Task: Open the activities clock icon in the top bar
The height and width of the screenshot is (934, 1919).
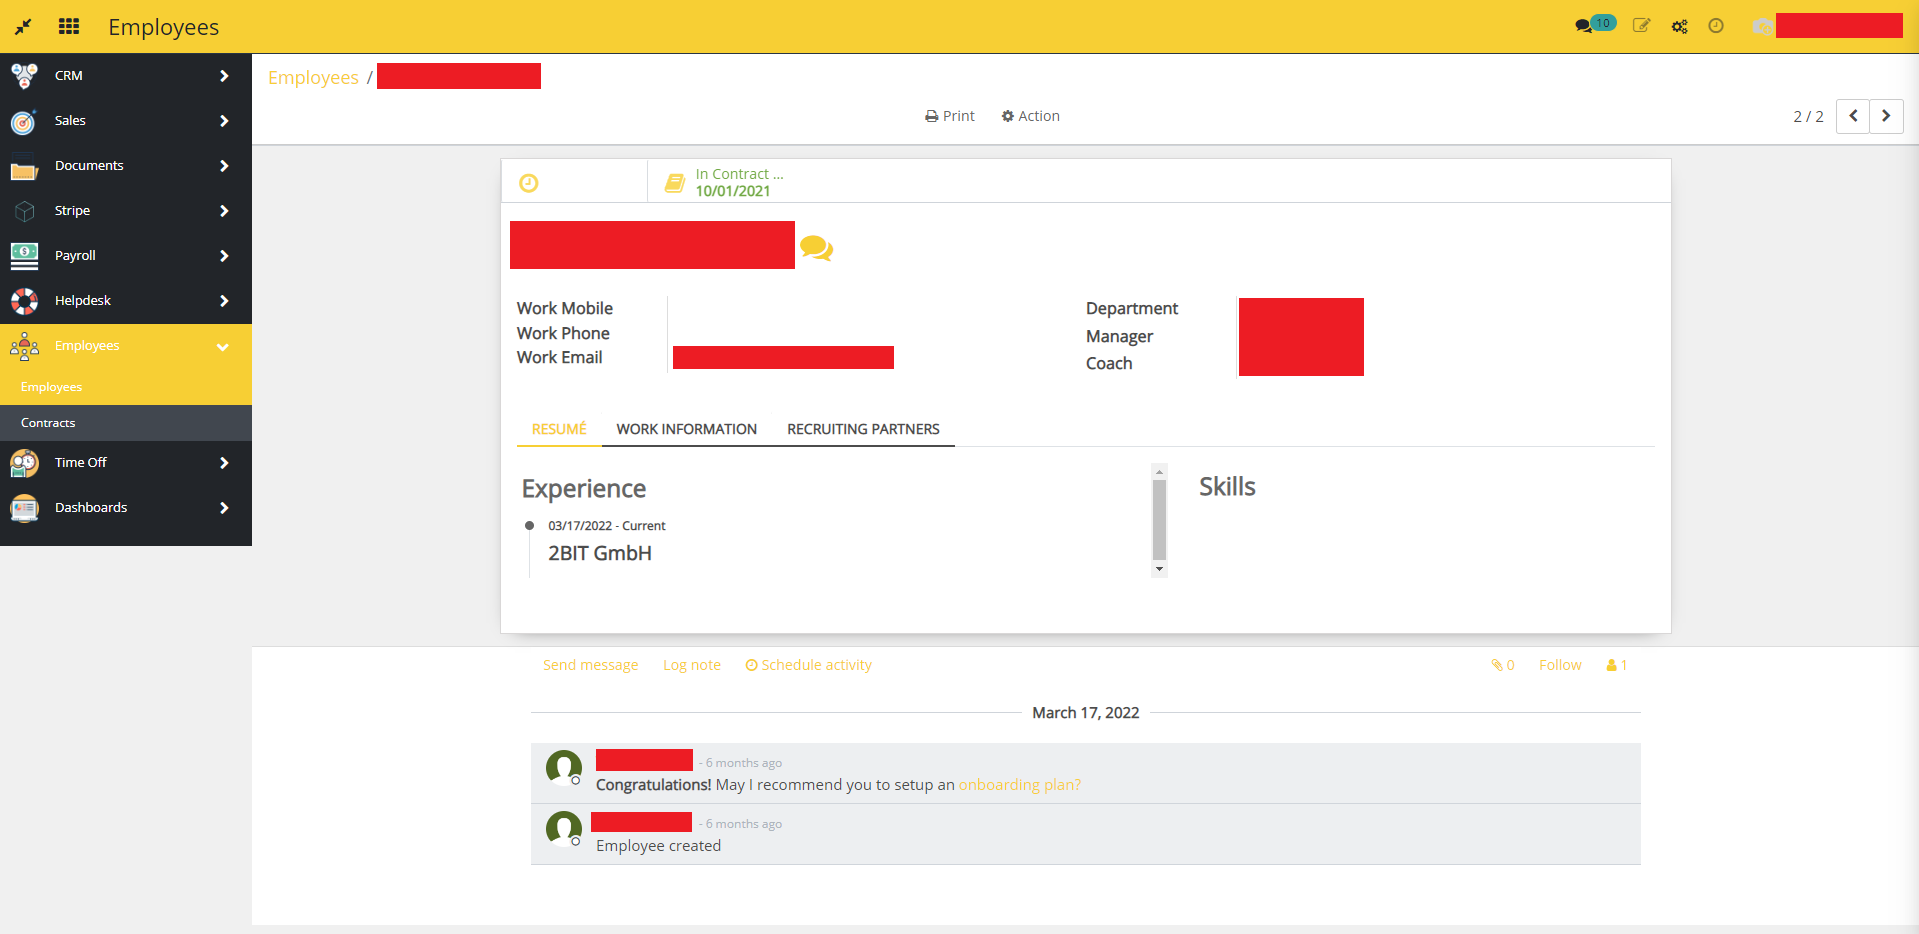Action: [x=1716, y=26]
